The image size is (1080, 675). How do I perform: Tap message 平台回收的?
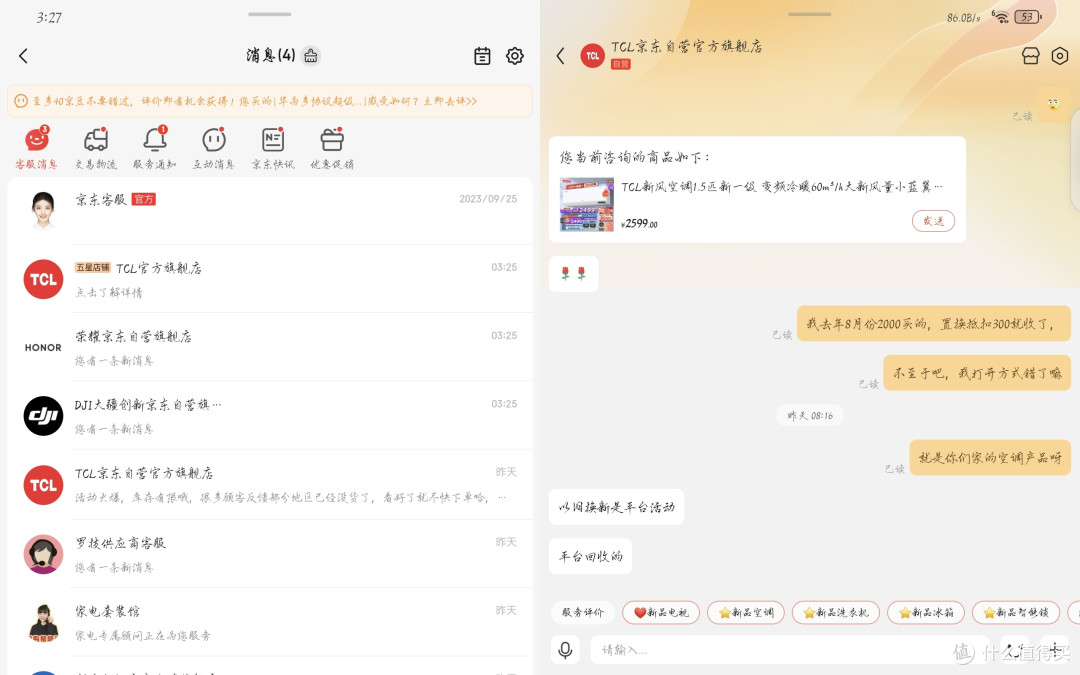[x=590, y=556]
